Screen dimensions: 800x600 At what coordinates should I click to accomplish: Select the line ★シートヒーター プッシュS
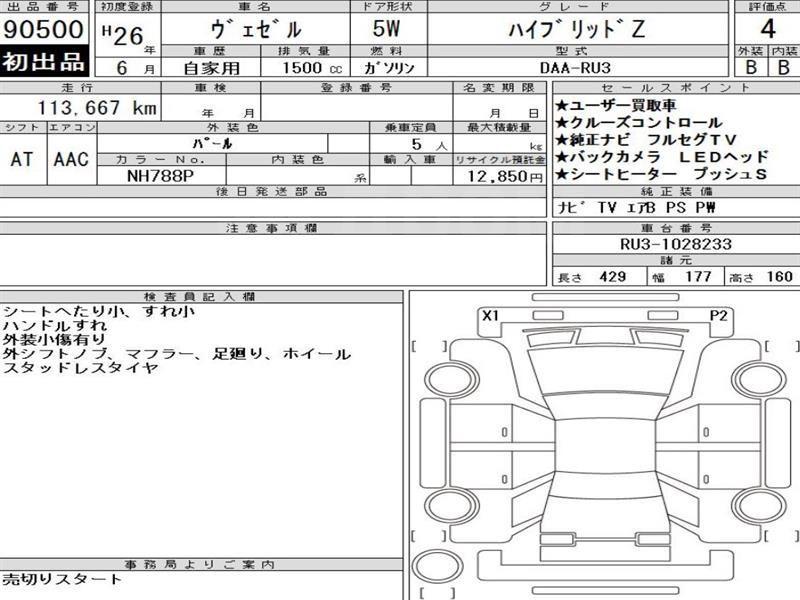661,174
